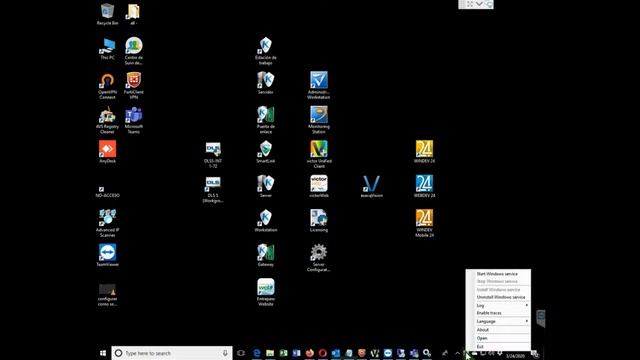Expand the Log submenu
The image size is (640, 360).
(x=501, y=305)
